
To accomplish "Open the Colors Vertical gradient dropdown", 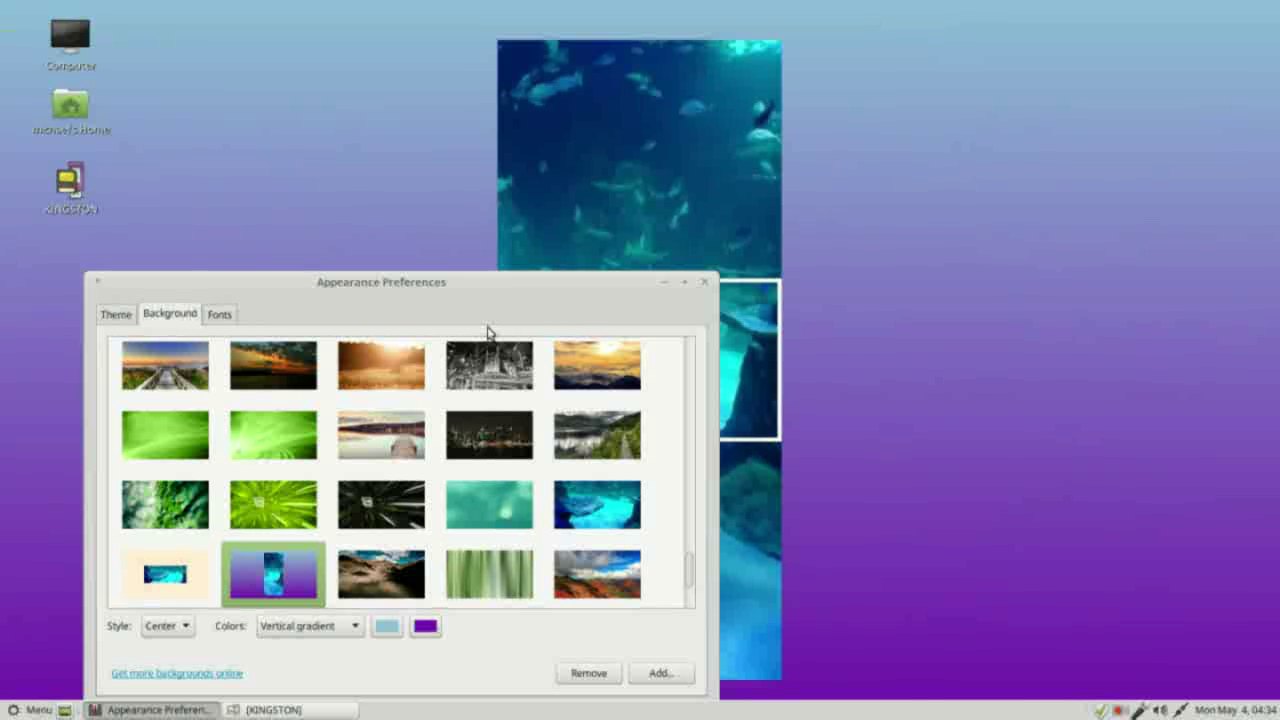I will click(310, 626).
